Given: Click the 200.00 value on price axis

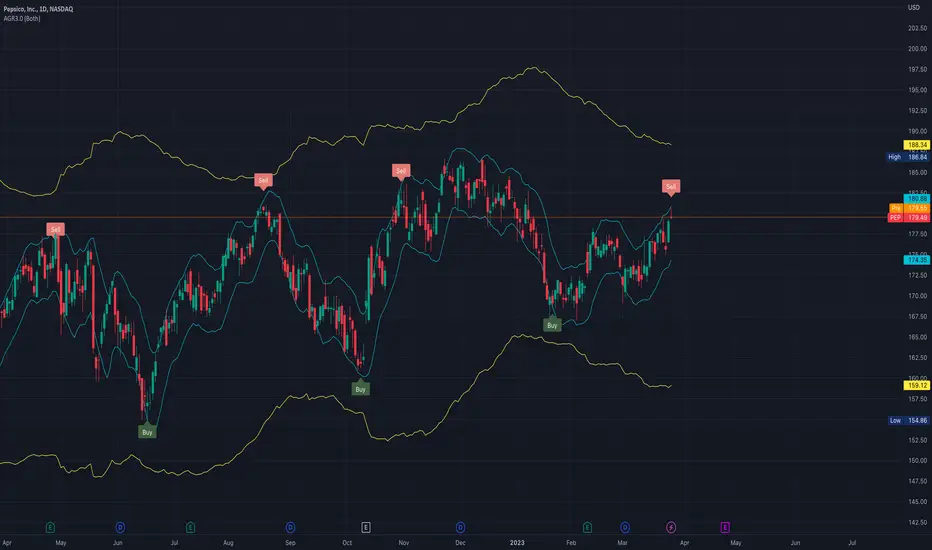Looking at the screenshot, I should [917, 49].
